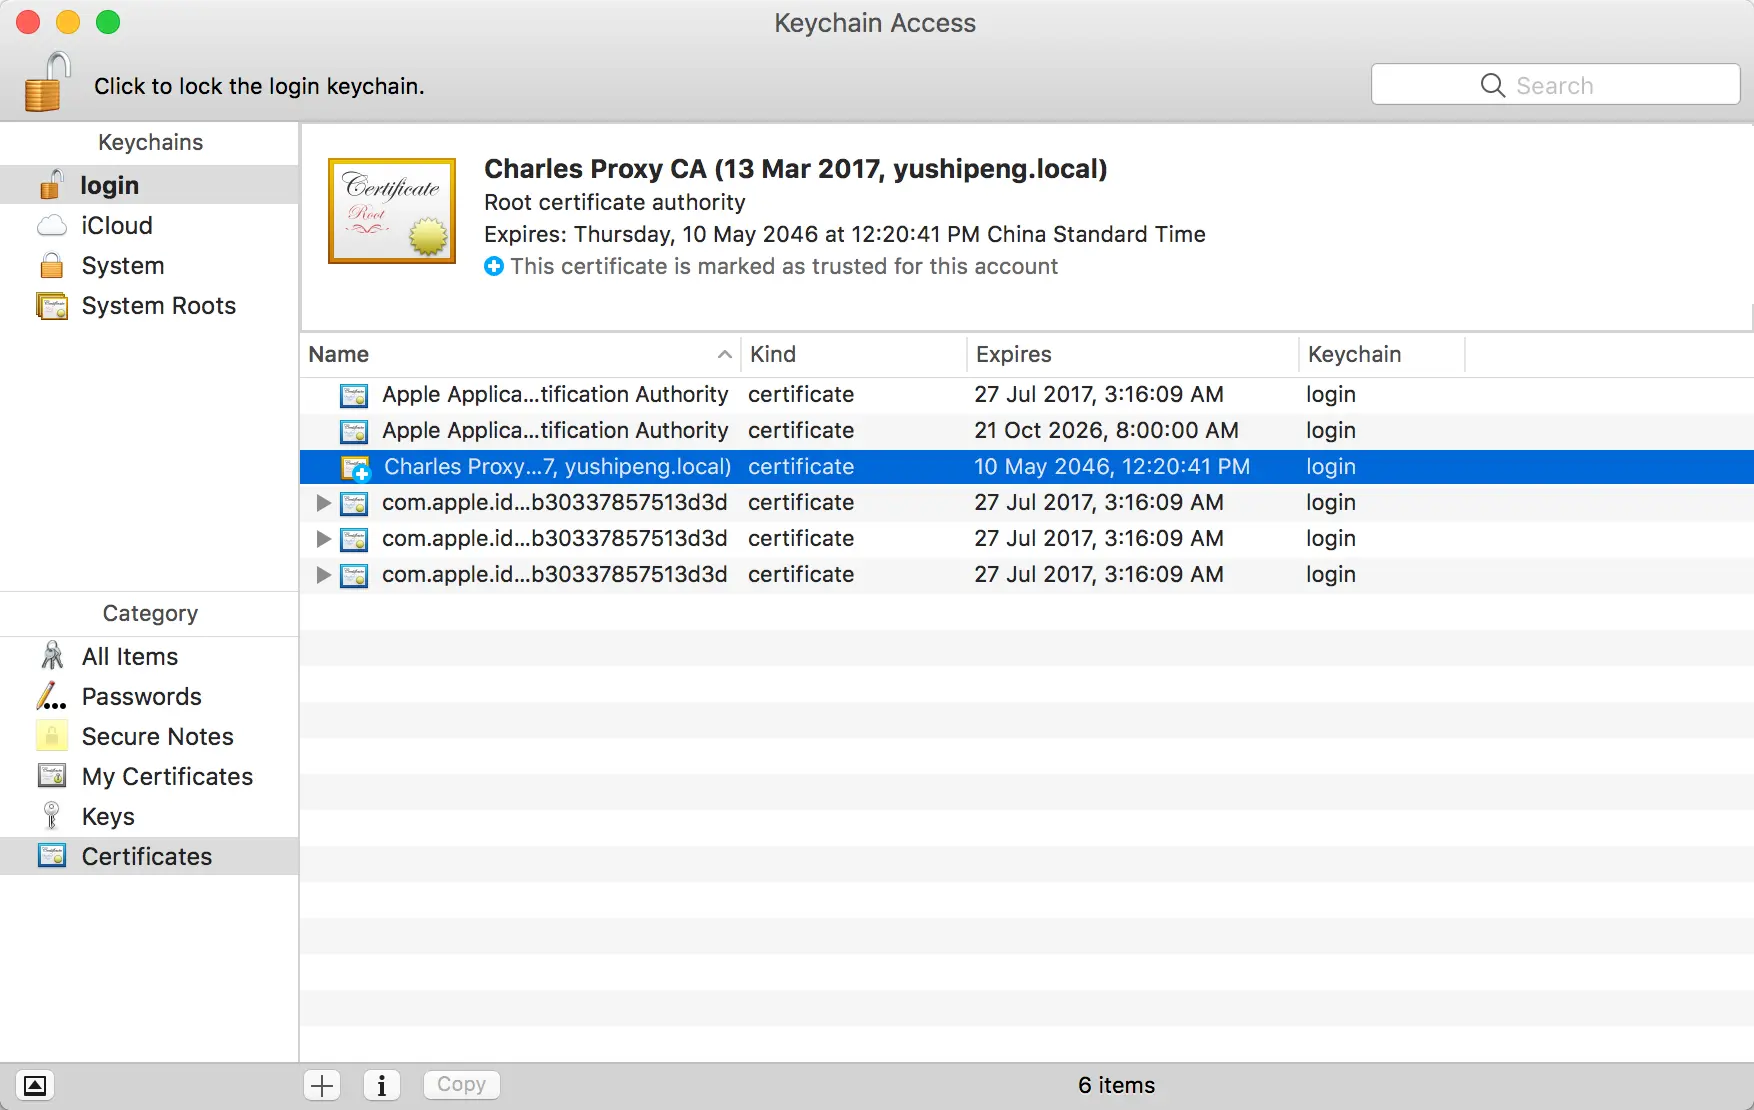This screenshot has width=1754, height=1110.
Task: Click 'This certificate is marked as trusted' text
Action: pyautogui.click(x=784, y=266)
